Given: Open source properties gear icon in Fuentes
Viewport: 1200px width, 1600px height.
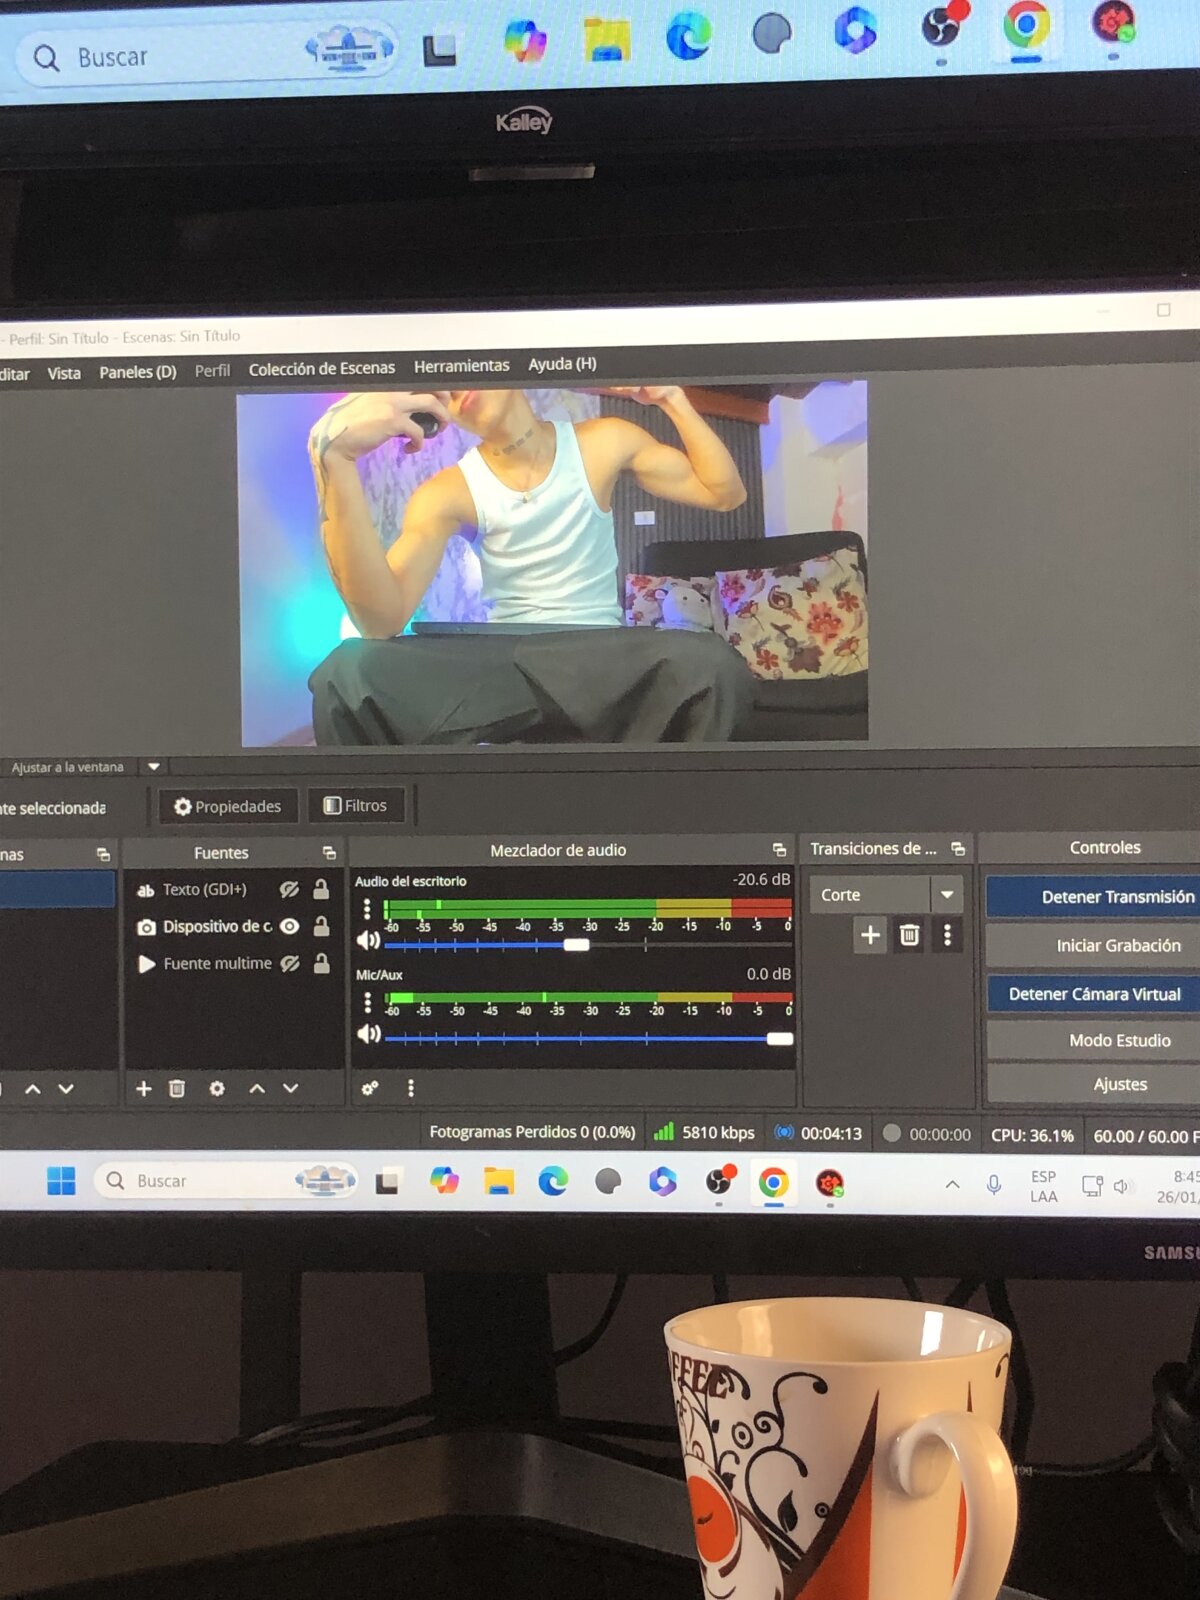Looking at the screenshot, I should 217,1089.
